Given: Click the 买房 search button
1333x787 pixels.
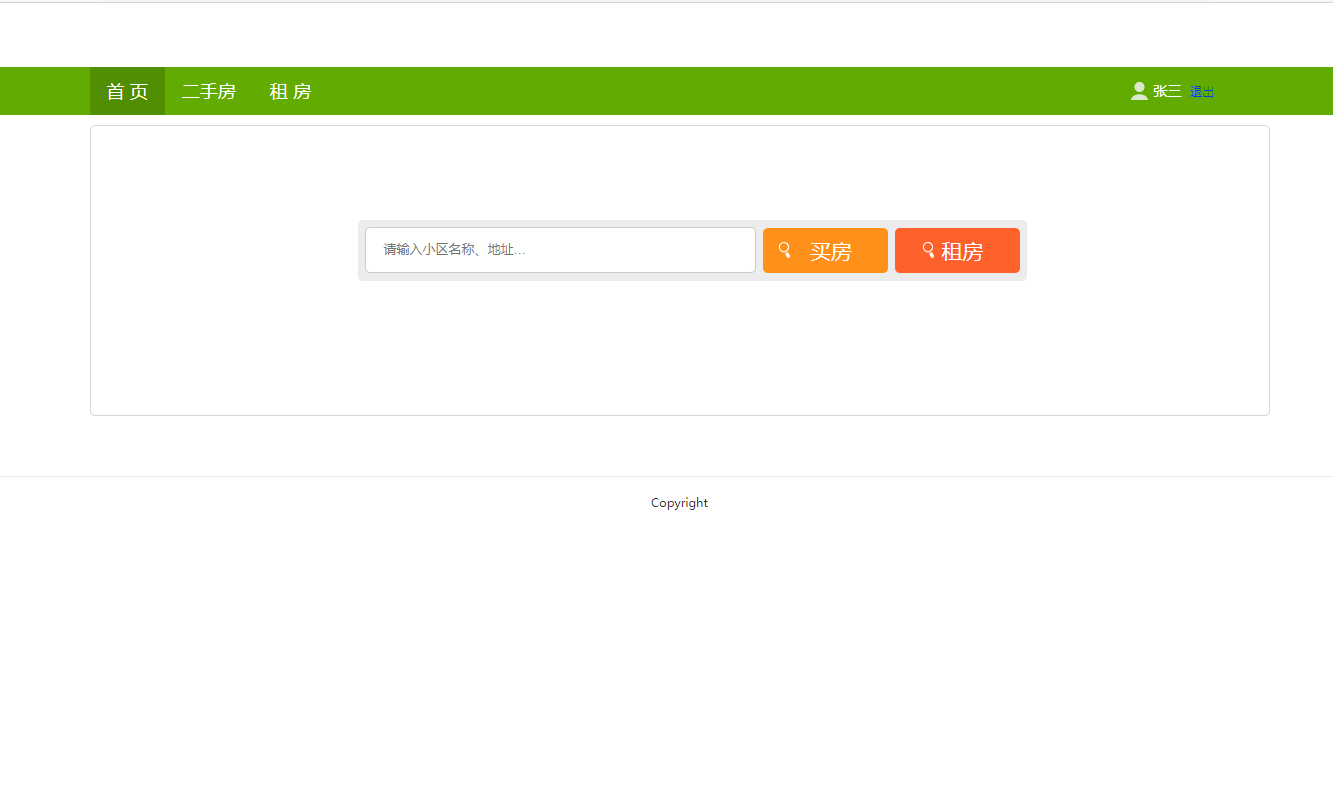Looking at the screenshot, I should coord(825,250).
